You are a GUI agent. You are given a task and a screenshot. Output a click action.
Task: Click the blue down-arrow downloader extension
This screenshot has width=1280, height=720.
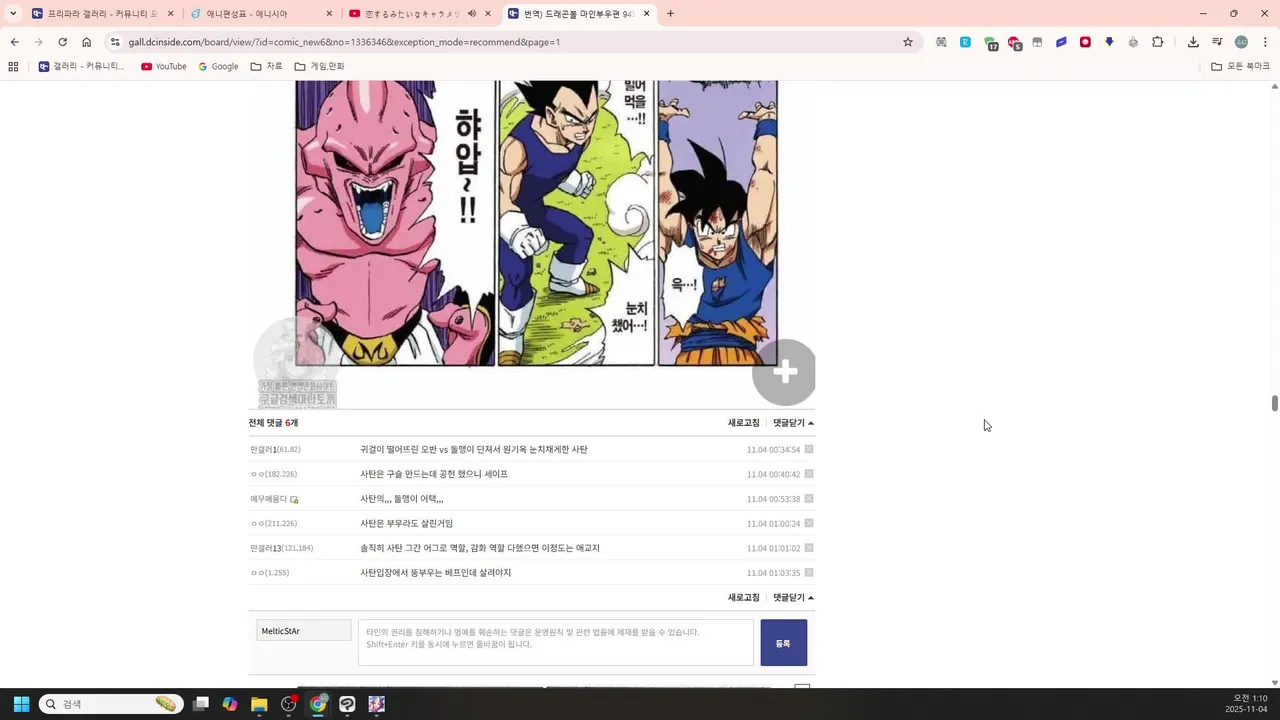click(x=1109, y=42)
